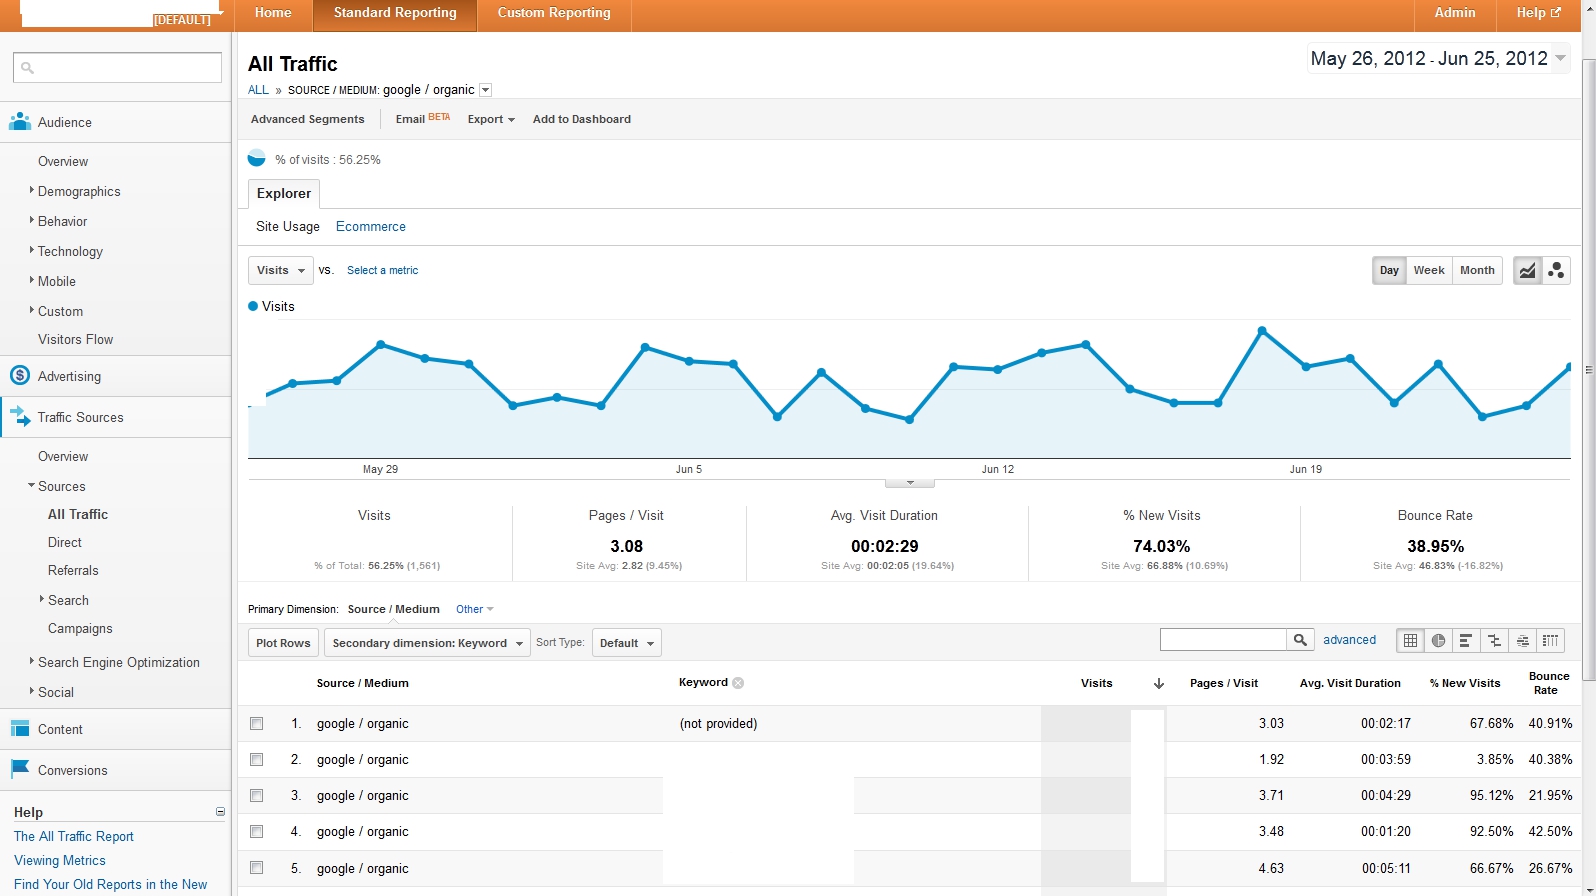Image resolution: width=1596 pixels, height=896 pixels.
Task: Open the Sort Type Default dropdown
Action: pyautogui.click(x=627, y=643)
